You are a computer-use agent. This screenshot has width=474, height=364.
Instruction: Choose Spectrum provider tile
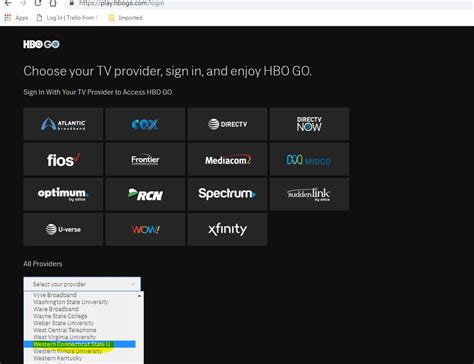(227, 194)
